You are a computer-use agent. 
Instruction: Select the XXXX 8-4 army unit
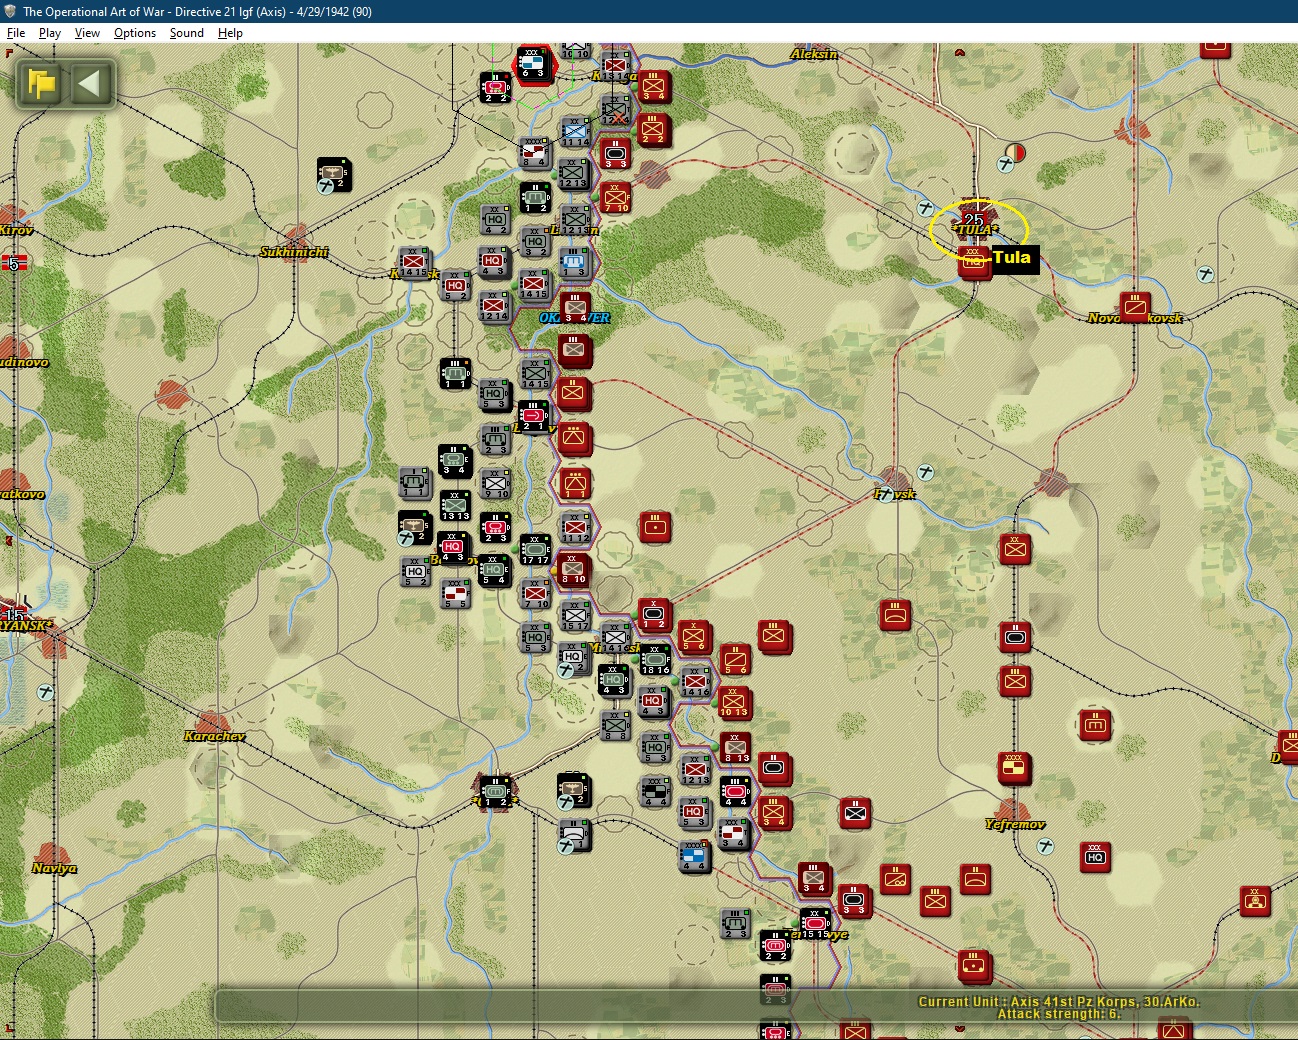(535, 152)
